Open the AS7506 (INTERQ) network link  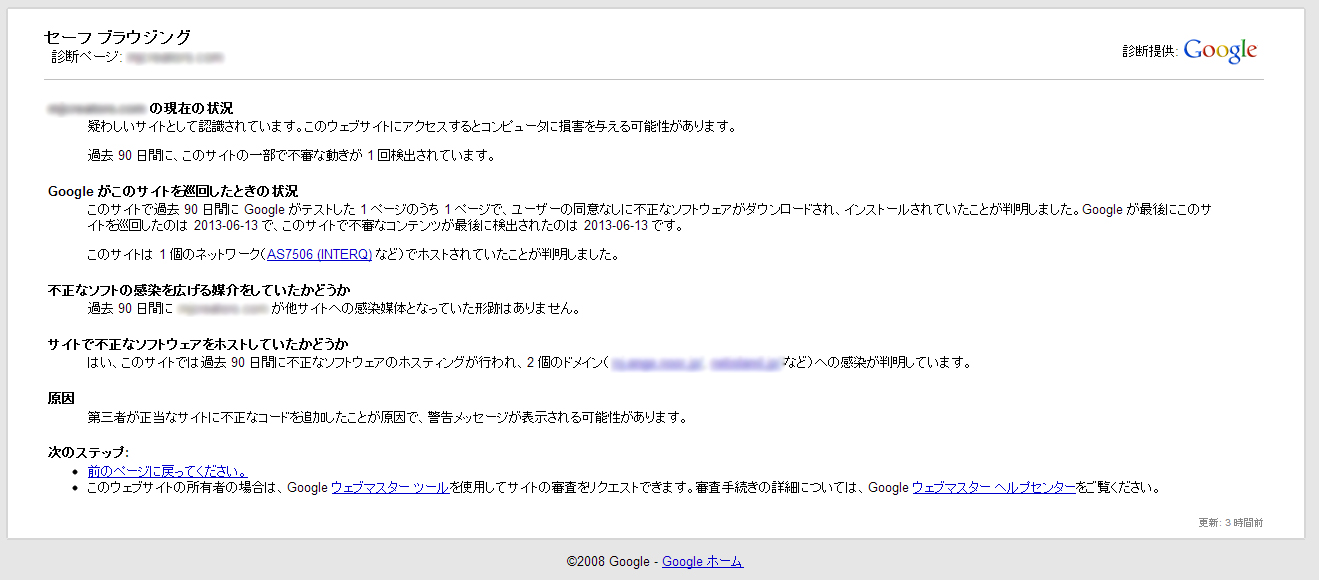(319, 255)
